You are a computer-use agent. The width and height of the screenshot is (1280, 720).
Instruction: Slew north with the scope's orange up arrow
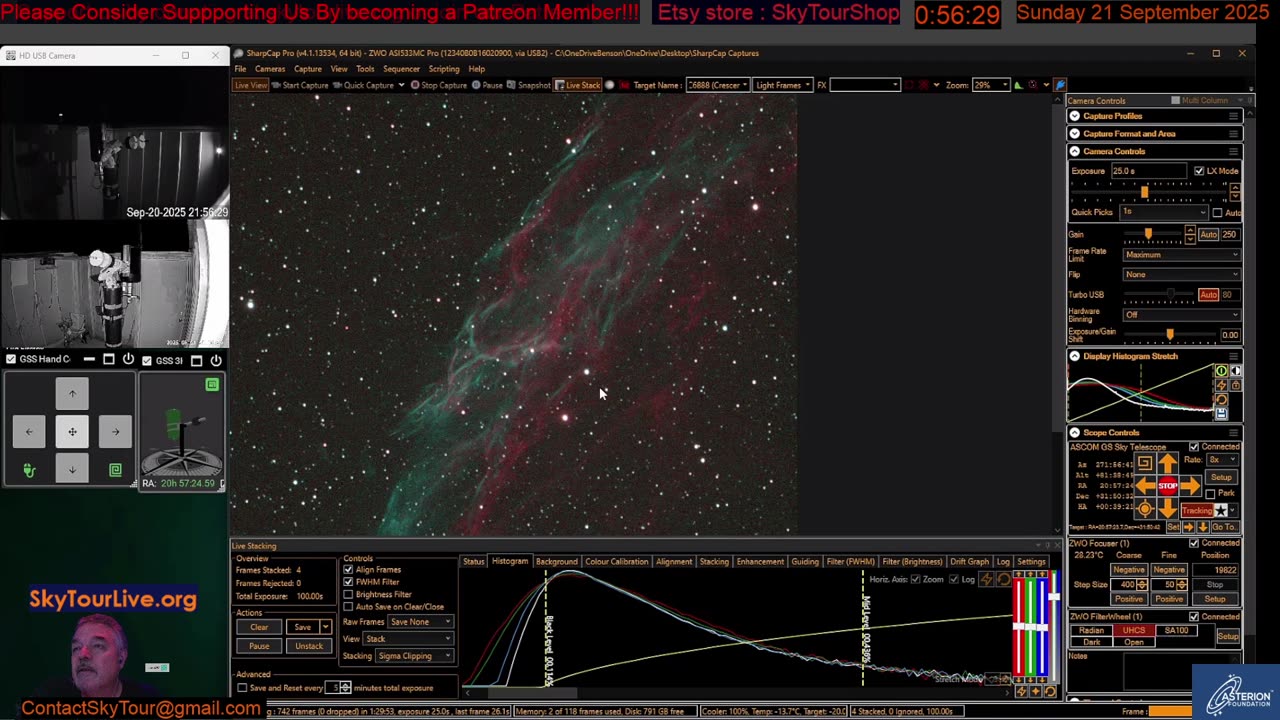coord(1168,465)
